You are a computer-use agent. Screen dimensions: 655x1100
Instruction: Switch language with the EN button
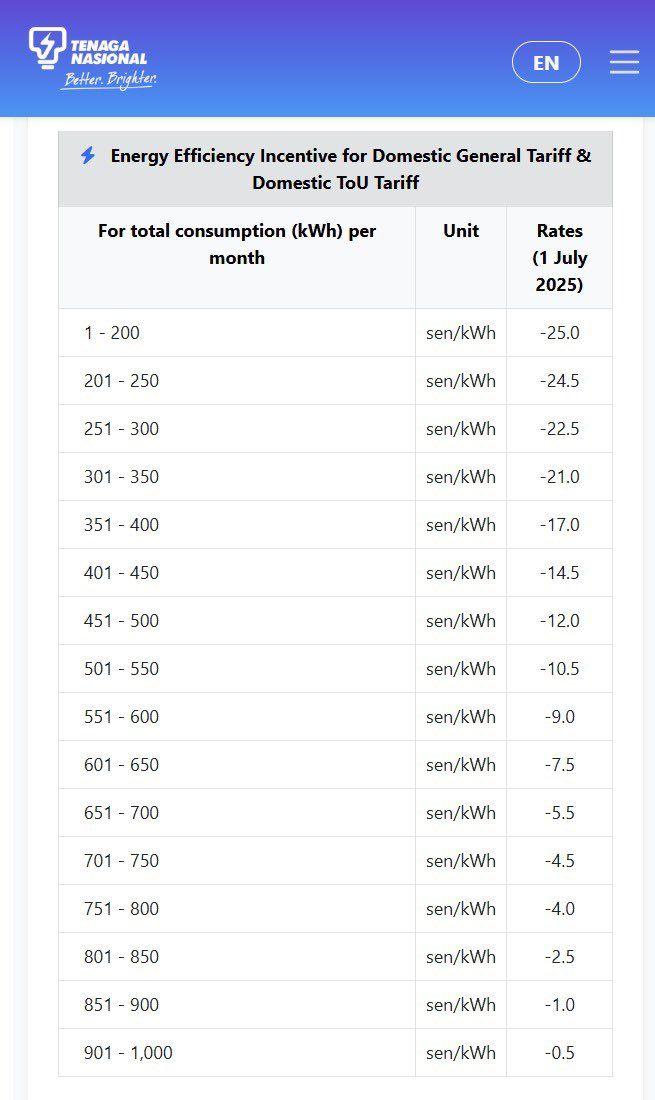click(x=546, y=62)
